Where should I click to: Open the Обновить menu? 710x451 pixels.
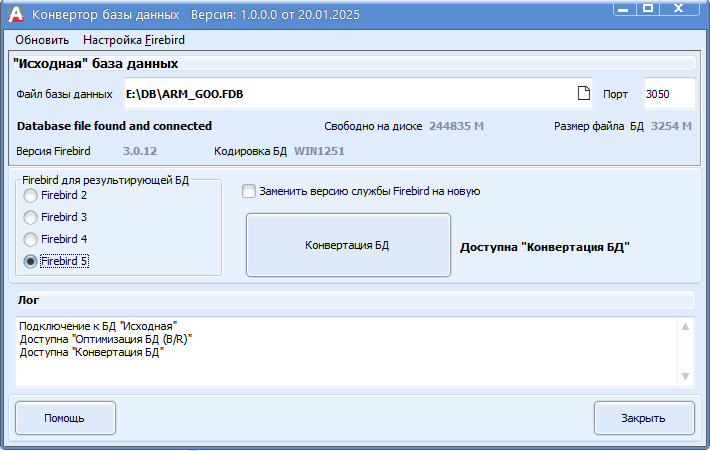pos(42,40)
